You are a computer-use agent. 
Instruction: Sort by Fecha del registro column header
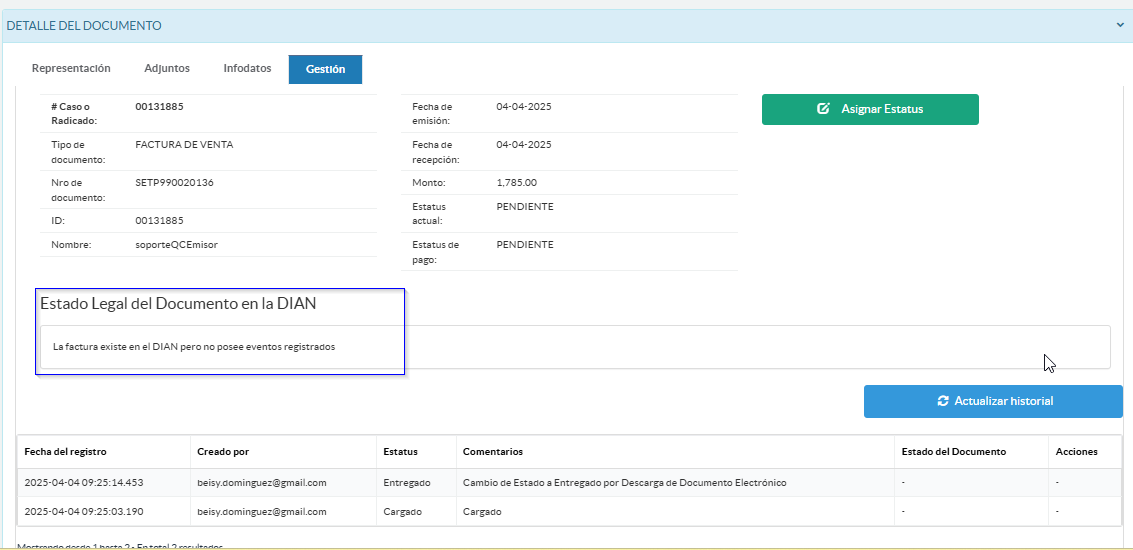65,452
